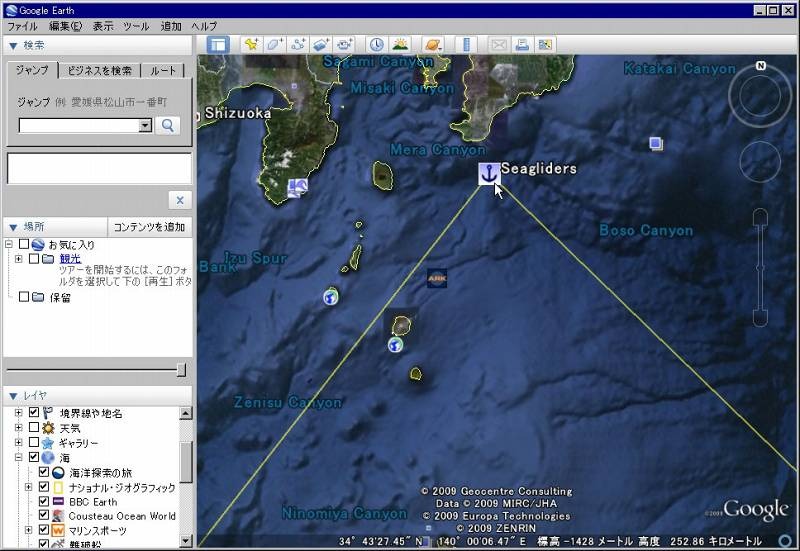Click the layers scrollbar down arrow
The width and height of the screenshot is (800, 551).
tap(186, 540)
